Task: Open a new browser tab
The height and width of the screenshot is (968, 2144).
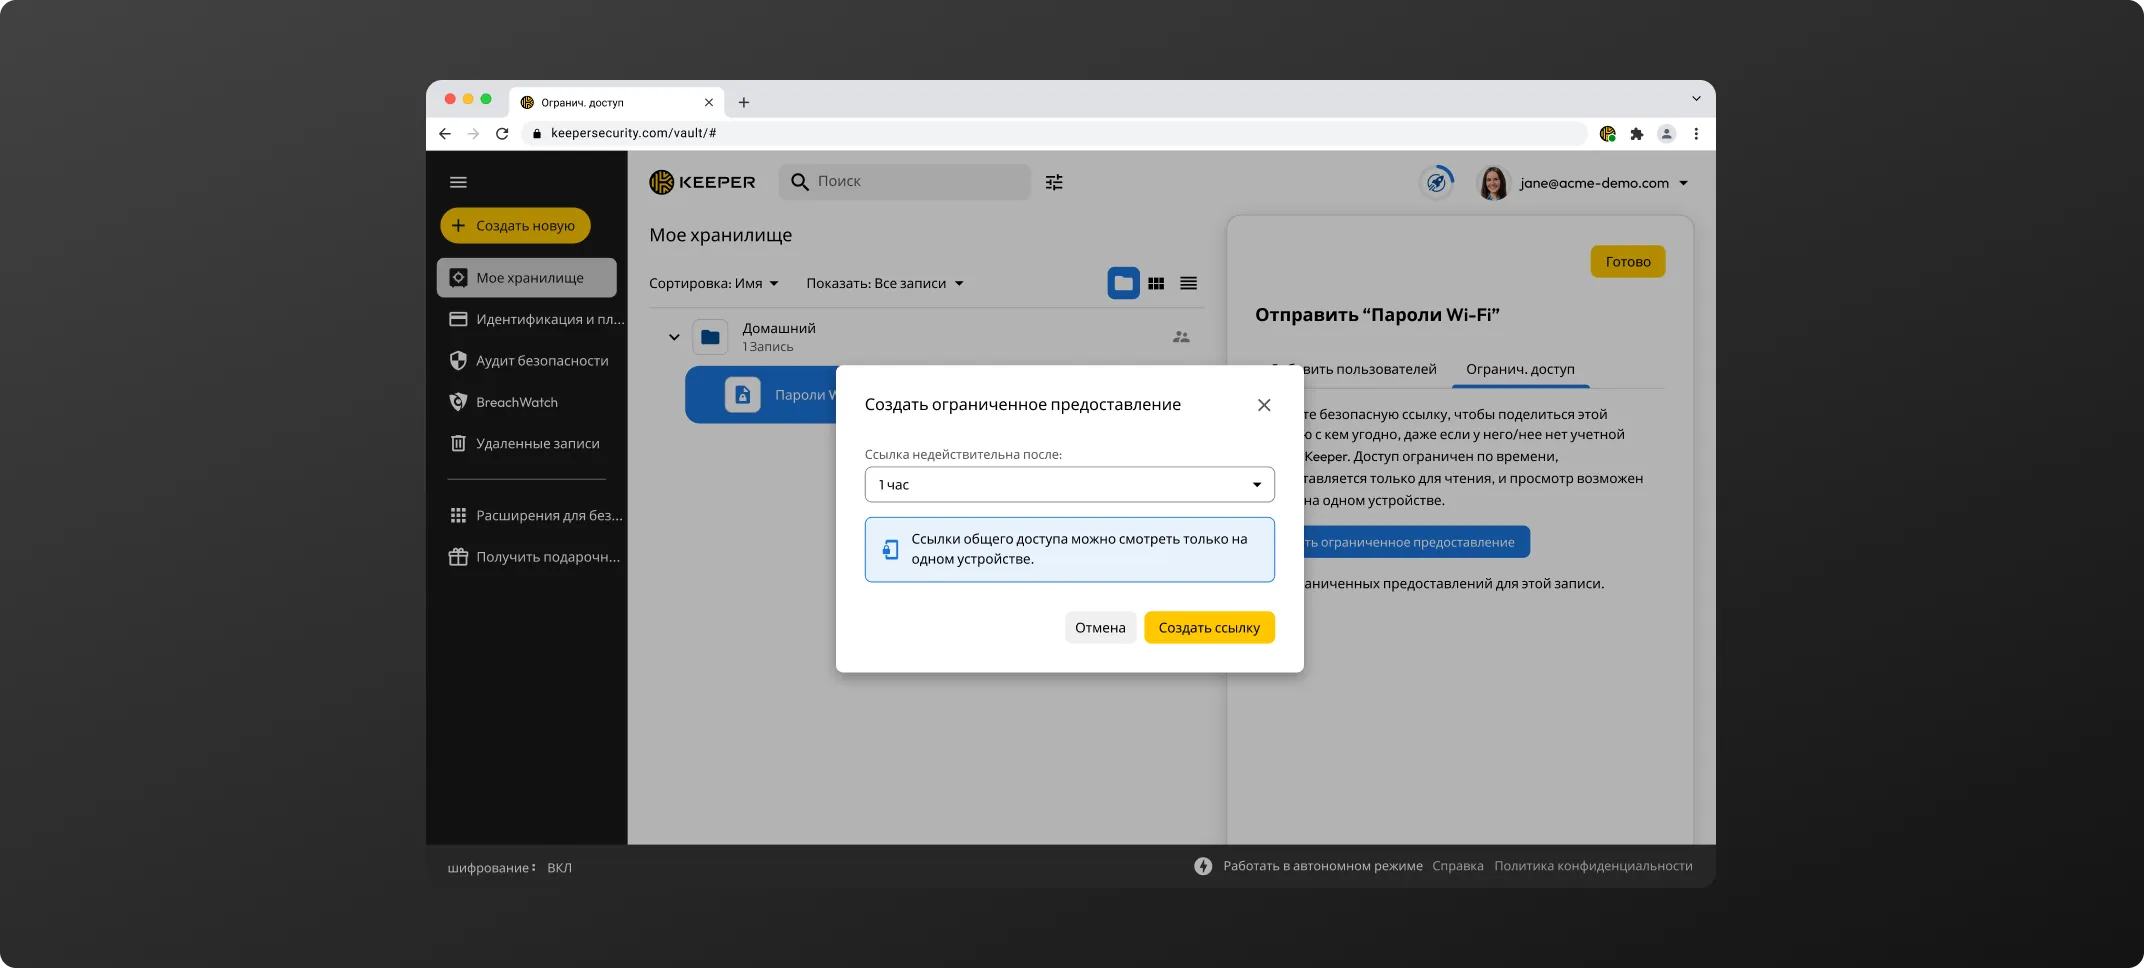Action: point(743,102)
